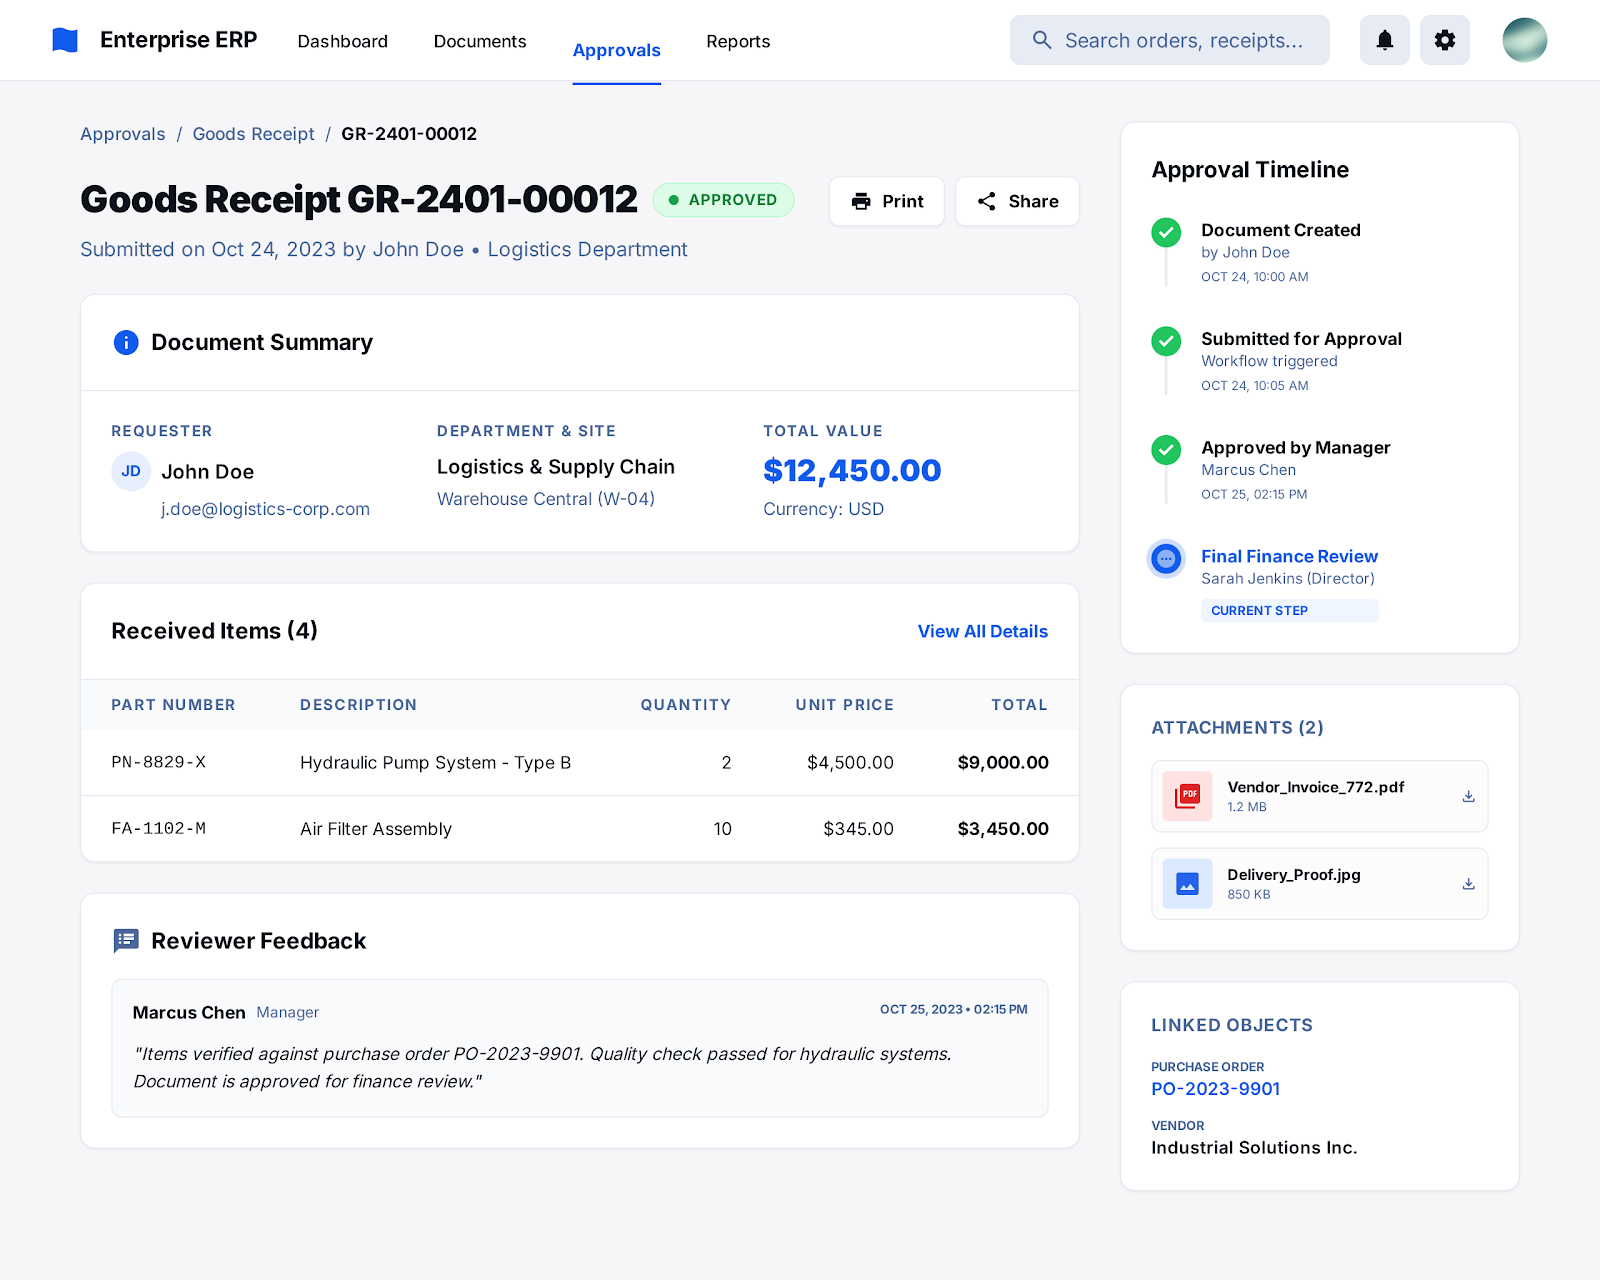
Task: Open the Documents tab
Action: pyautogui.click(x=479, y=41)
